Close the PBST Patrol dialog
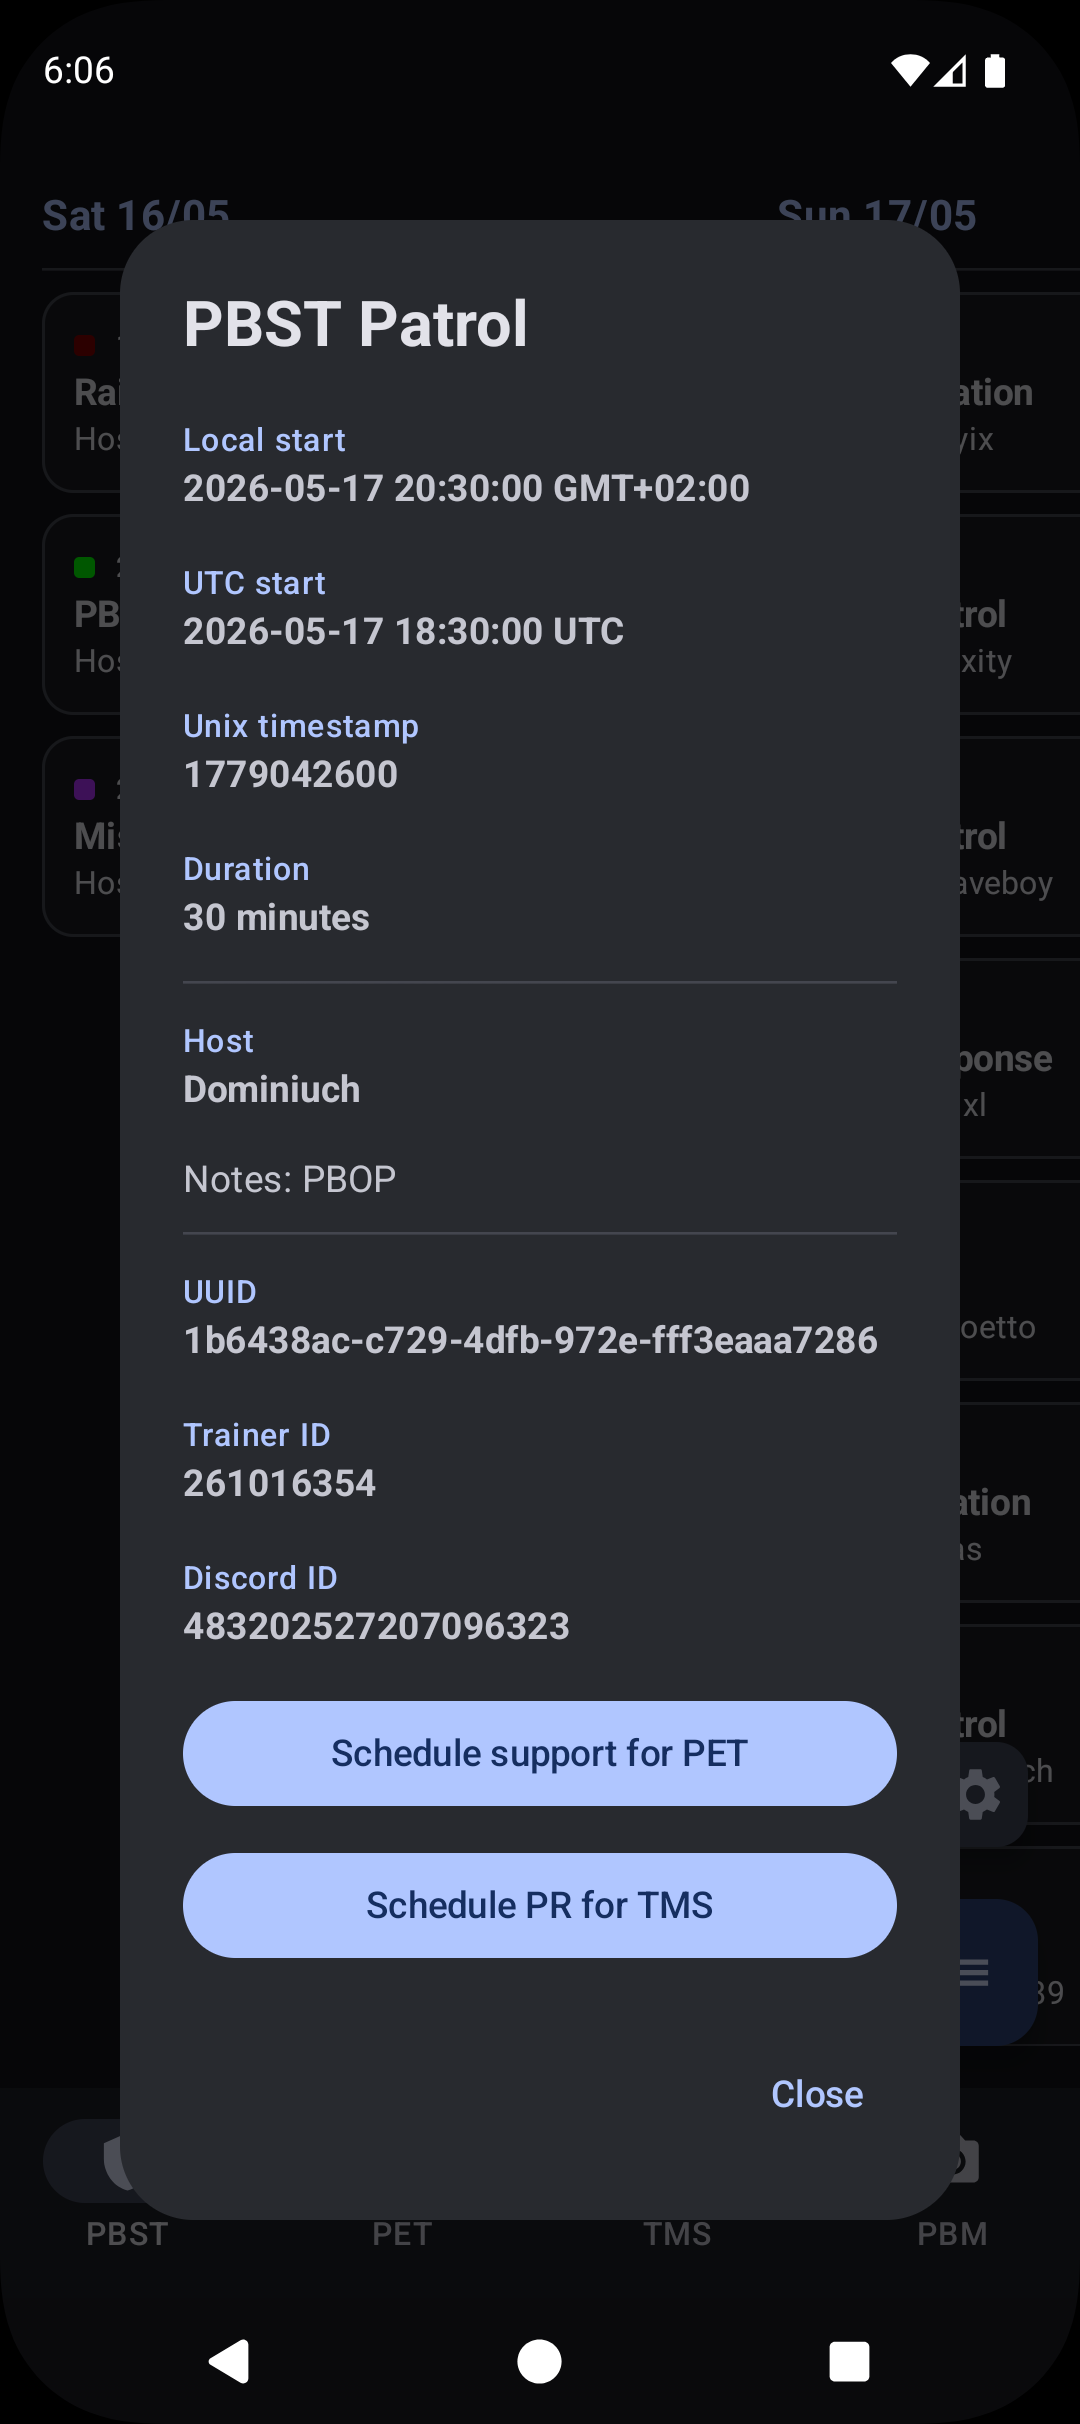This screenshot has height=2424, width=1080. (817, 2094)
